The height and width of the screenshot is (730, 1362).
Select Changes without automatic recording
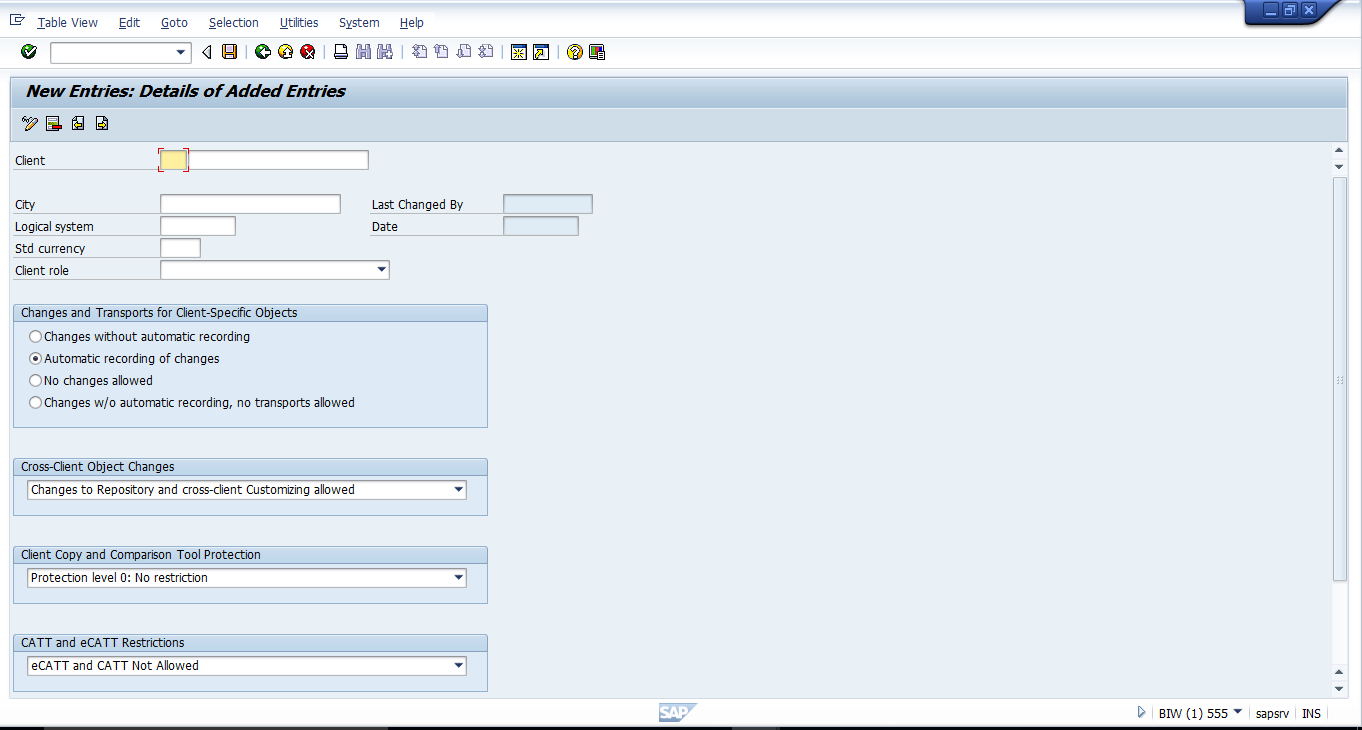coord(35,336)
